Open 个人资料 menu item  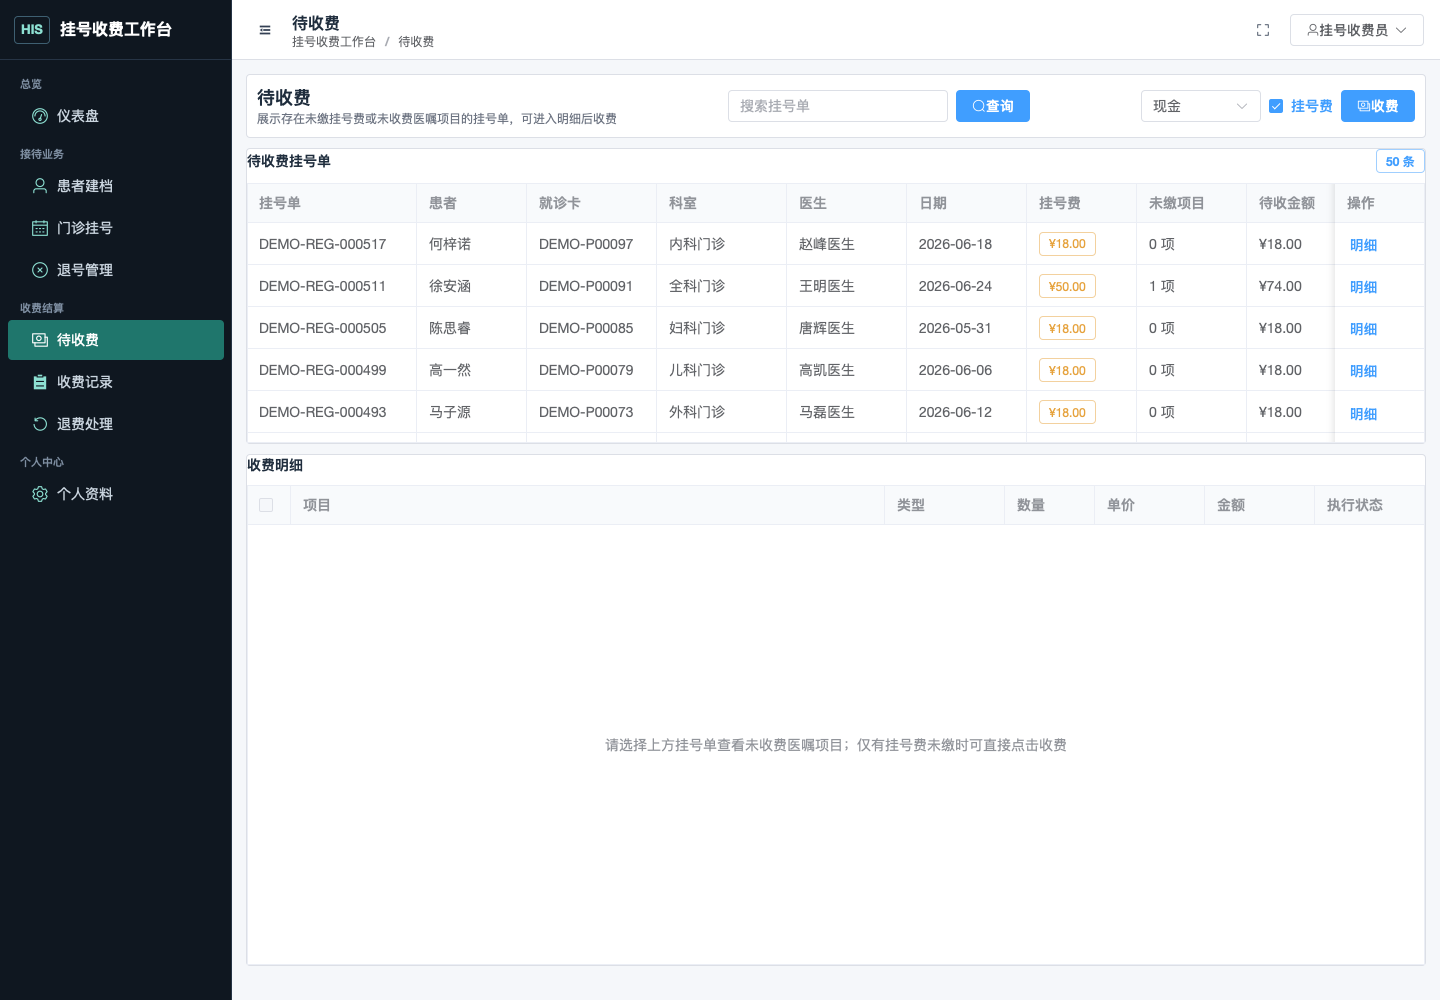pyautogui.click(x=116, y=494)
